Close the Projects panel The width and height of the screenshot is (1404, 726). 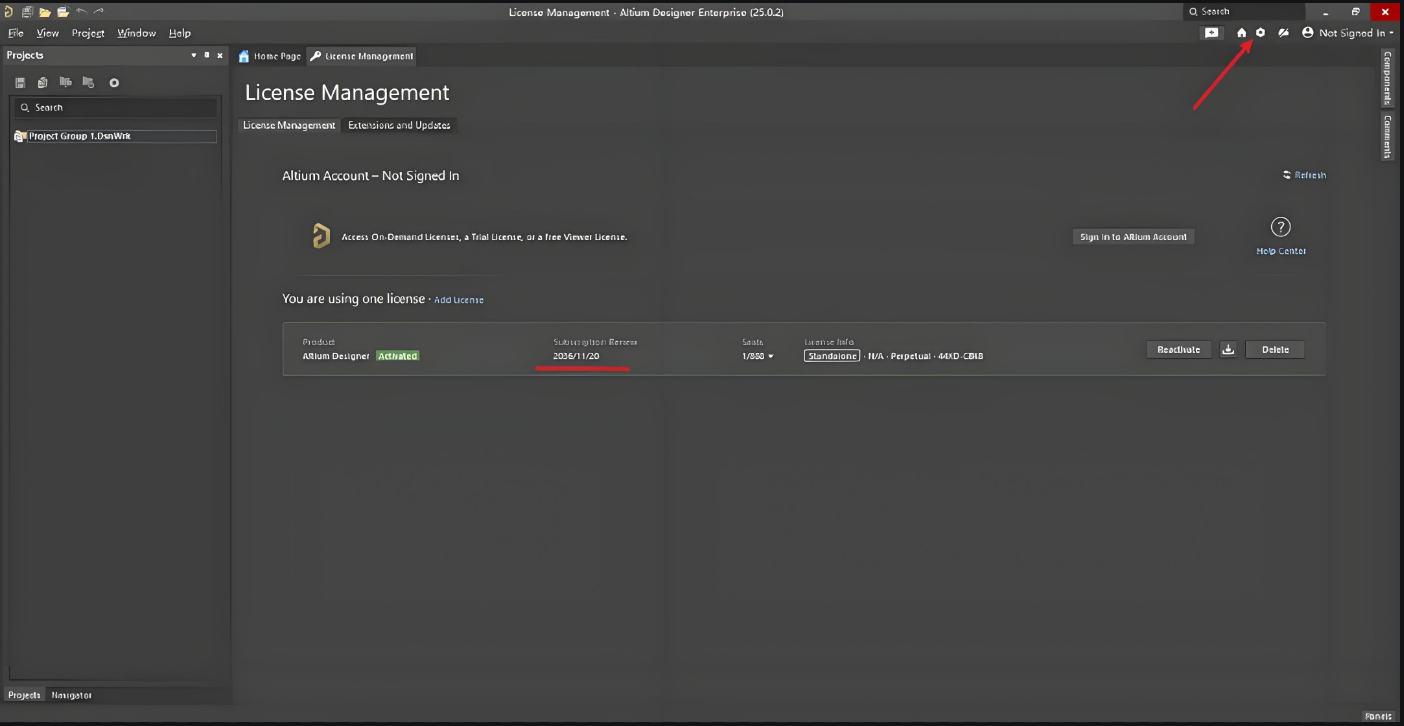(x=220, y=55)
